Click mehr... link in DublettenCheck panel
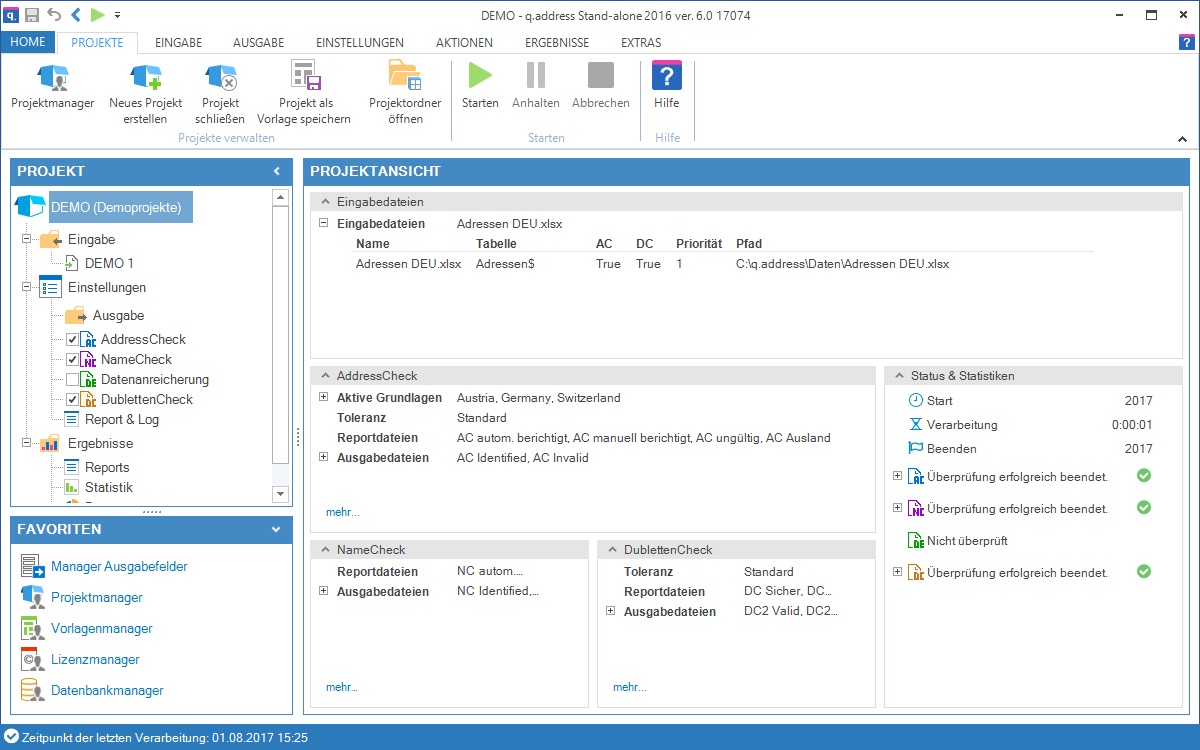 630,687
